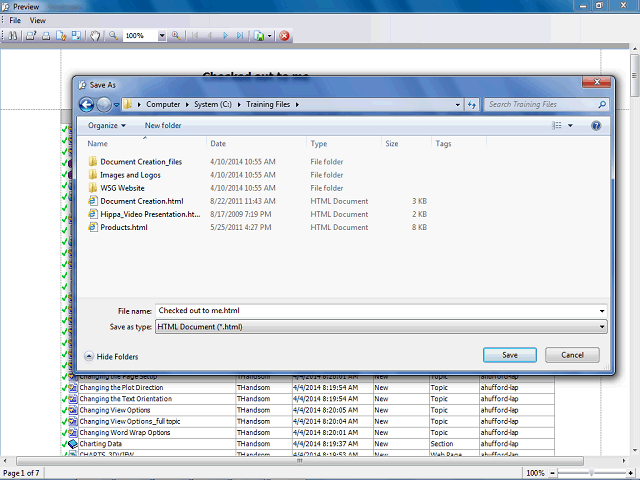
Task: Go to next page in Preview toolbar
Action: coord(225,36)
